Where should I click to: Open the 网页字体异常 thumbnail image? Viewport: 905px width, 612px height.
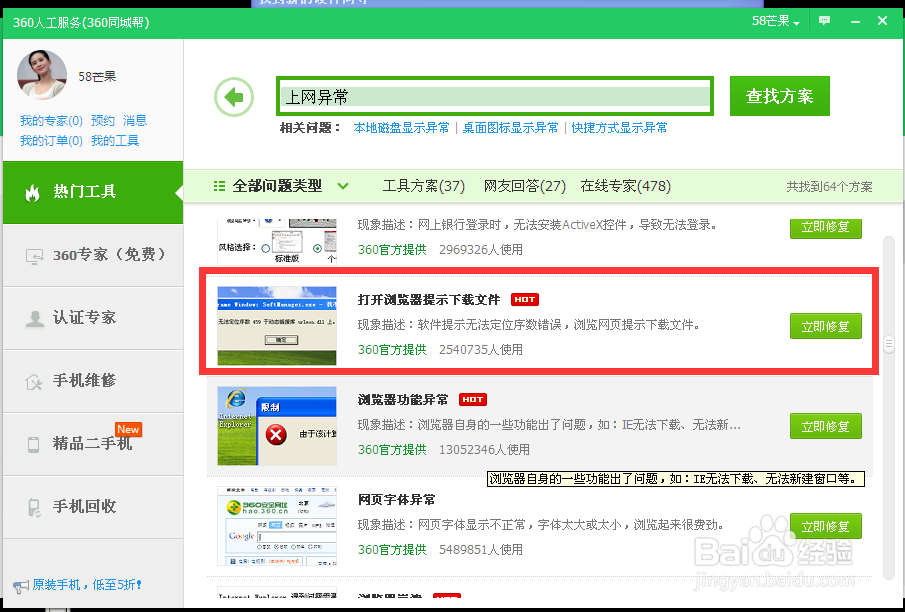[x=277, y=525]
